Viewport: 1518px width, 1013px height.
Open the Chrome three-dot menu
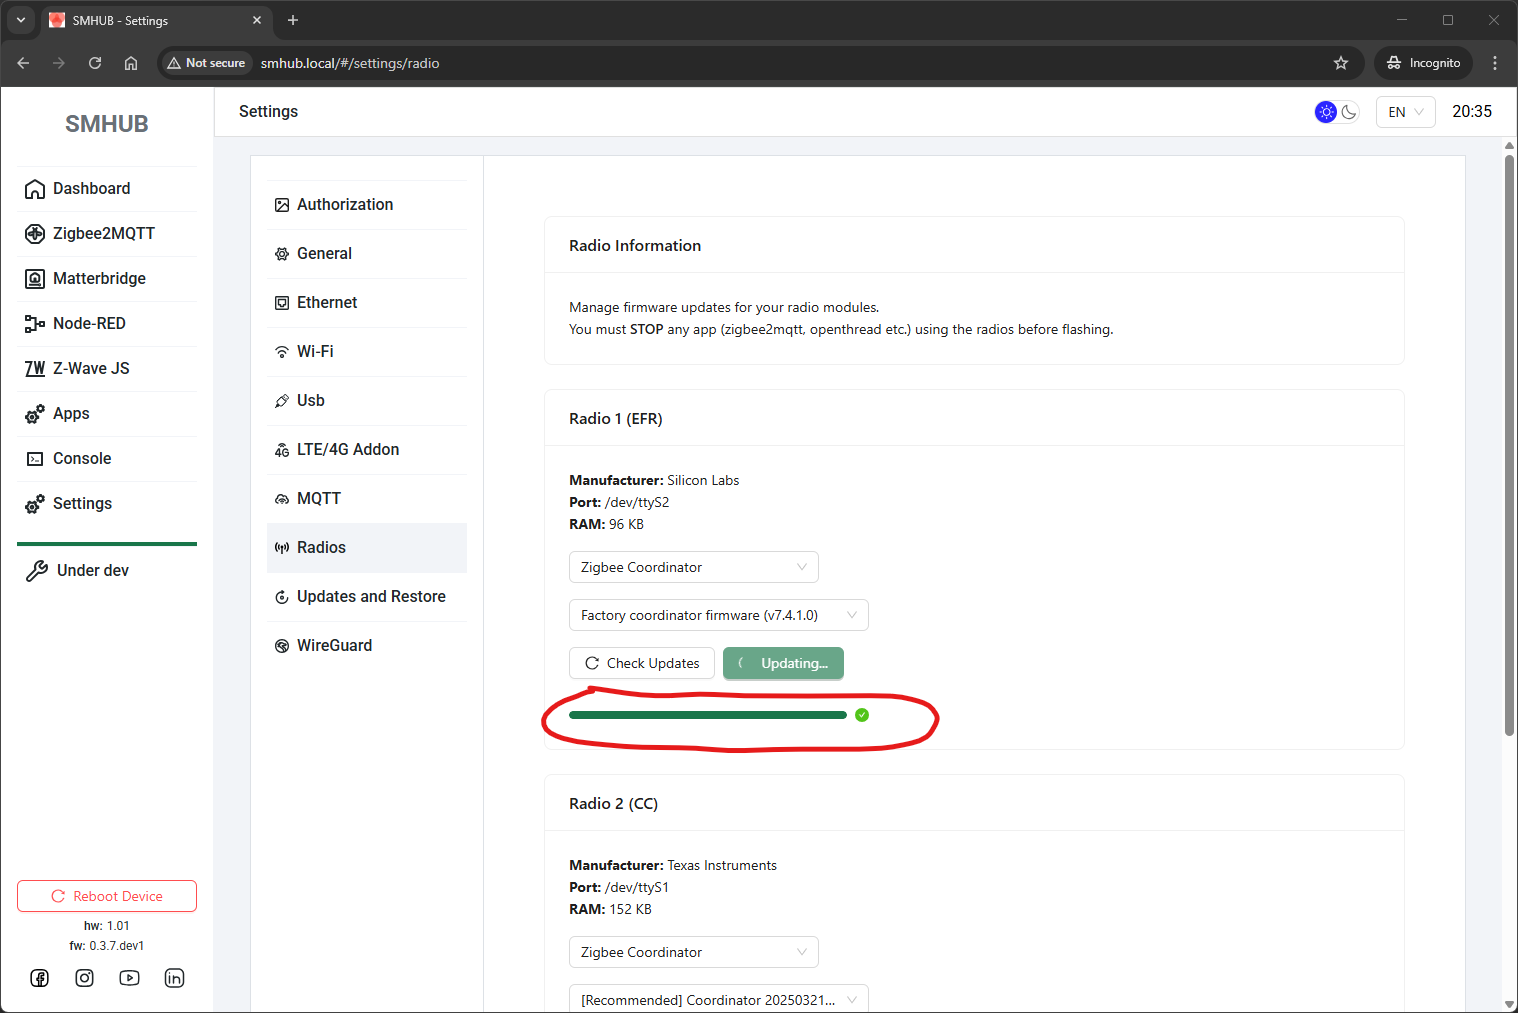tap(1495, 63)
